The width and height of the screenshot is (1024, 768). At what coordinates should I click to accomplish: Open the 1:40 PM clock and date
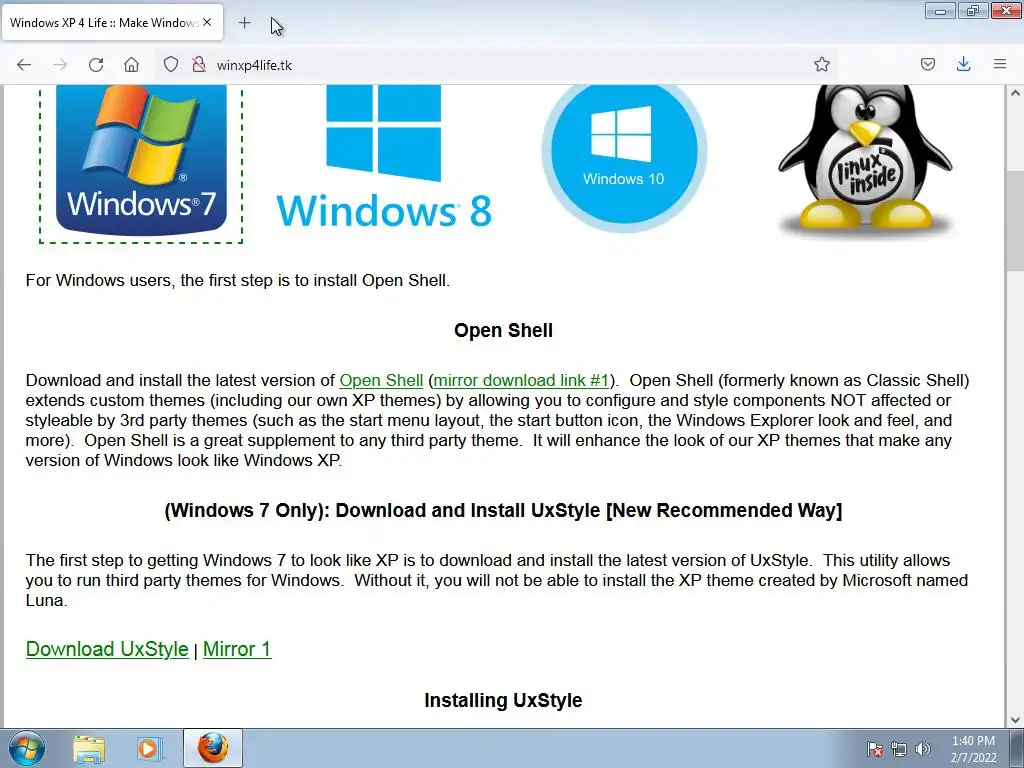(973, 749)
